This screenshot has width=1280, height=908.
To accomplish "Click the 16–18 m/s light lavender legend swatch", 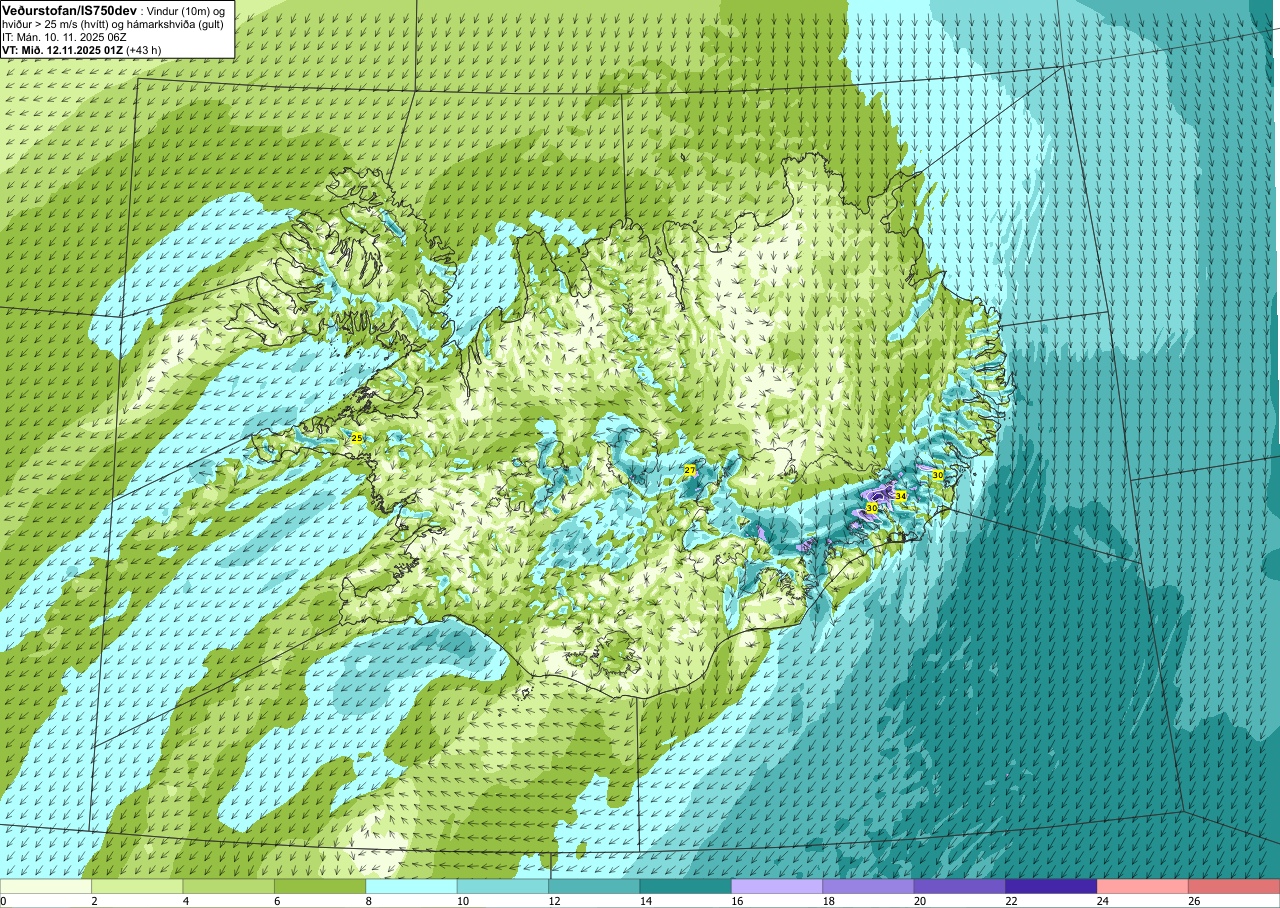I will coord(777,887).
